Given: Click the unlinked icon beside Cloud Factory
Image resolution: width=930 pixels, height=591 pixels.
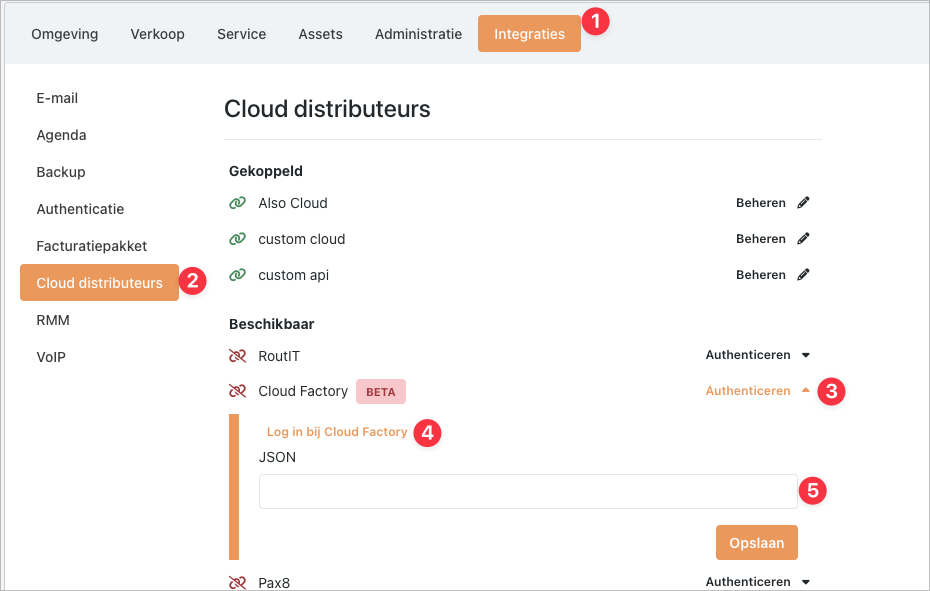Looking at the screenshot, I should [237, 391].
